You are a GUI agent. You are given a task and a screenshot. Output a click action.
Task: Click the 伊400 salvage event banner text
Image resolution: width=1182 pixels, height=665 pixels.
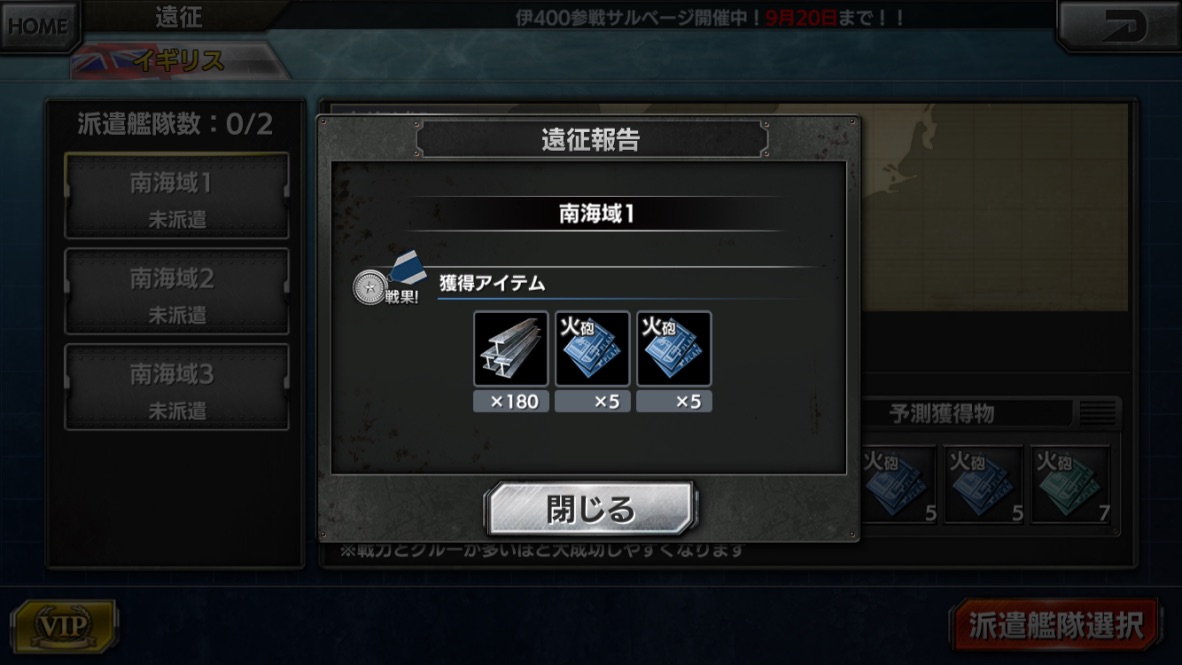[709, 17]
